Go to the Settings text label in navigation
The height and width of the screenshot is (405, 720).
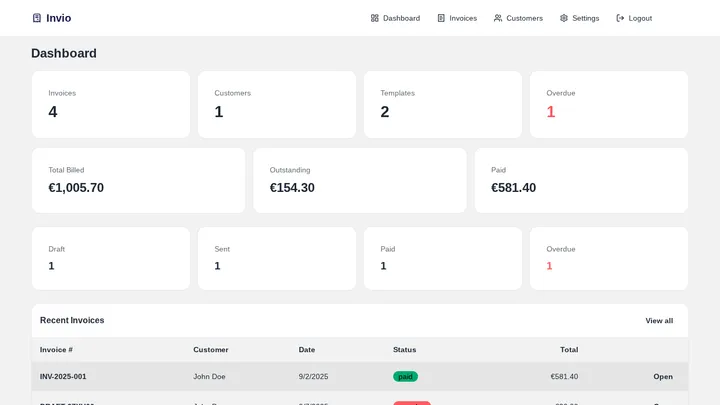(585, 18)
